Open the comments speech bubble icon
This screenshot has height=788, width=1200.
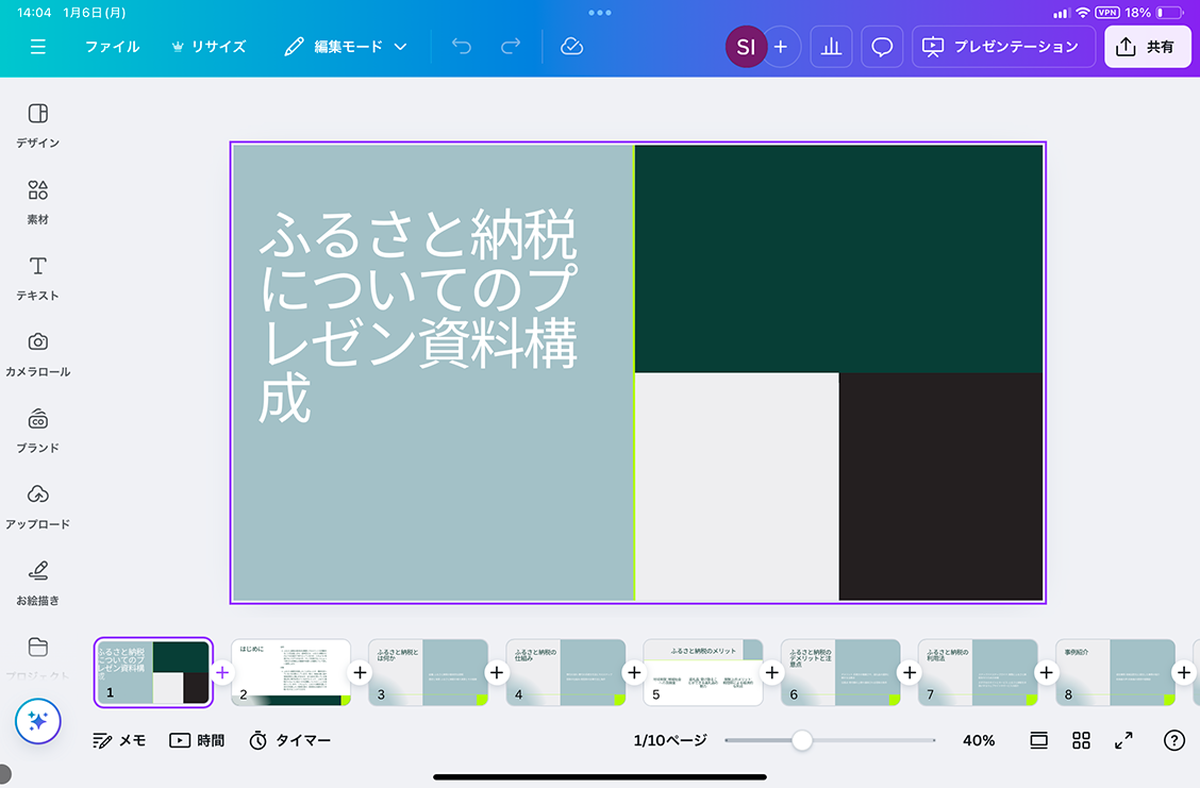[882, 47]
